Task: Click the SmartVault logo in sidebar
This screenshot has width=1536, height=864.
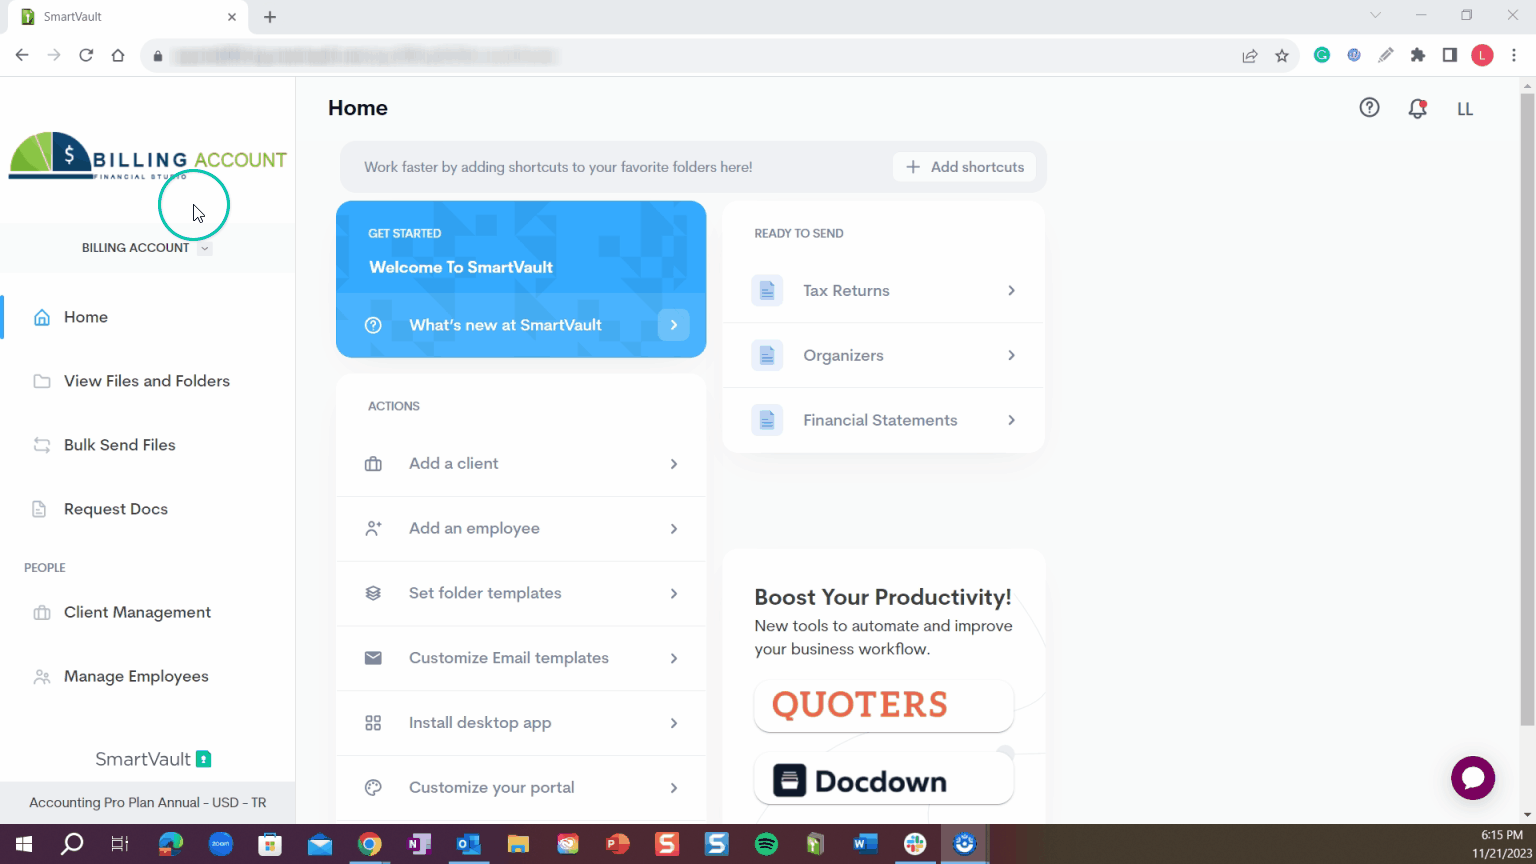Action: pos(153,759)
